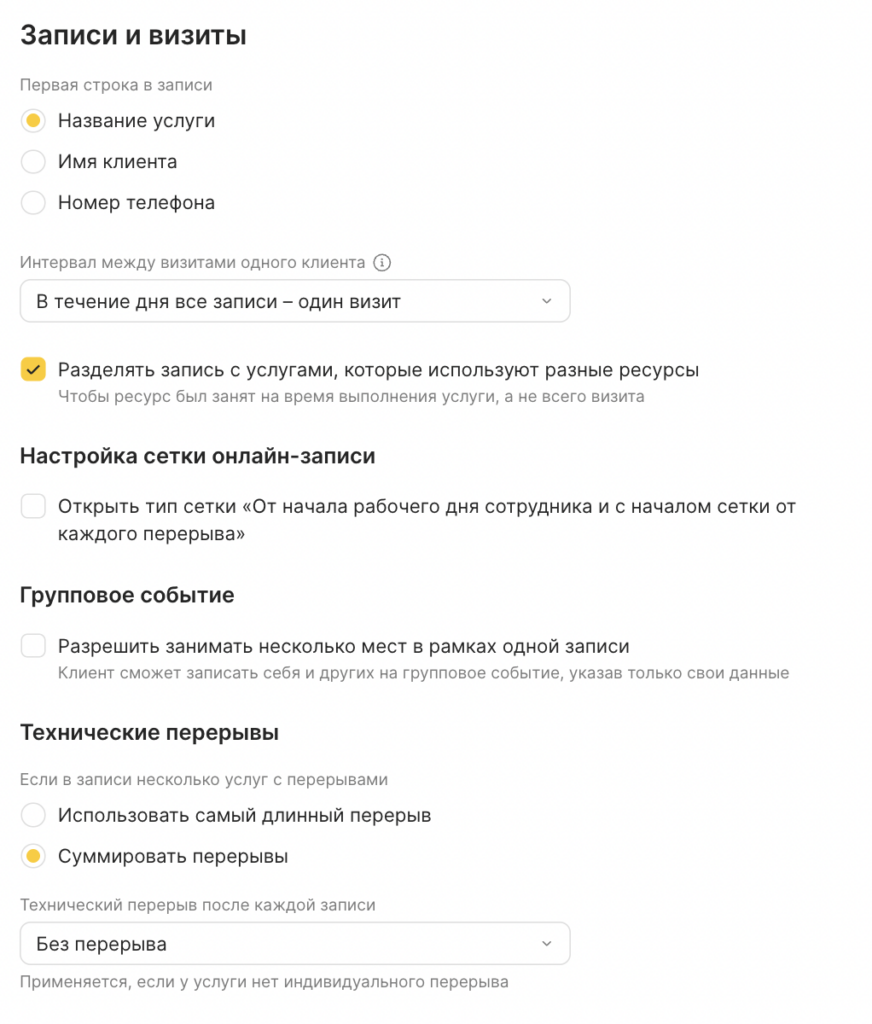This screenshot has width=872, height=1024.
Task: Click the 'Технические перерывы' section heading
Action: pos(149,733)
